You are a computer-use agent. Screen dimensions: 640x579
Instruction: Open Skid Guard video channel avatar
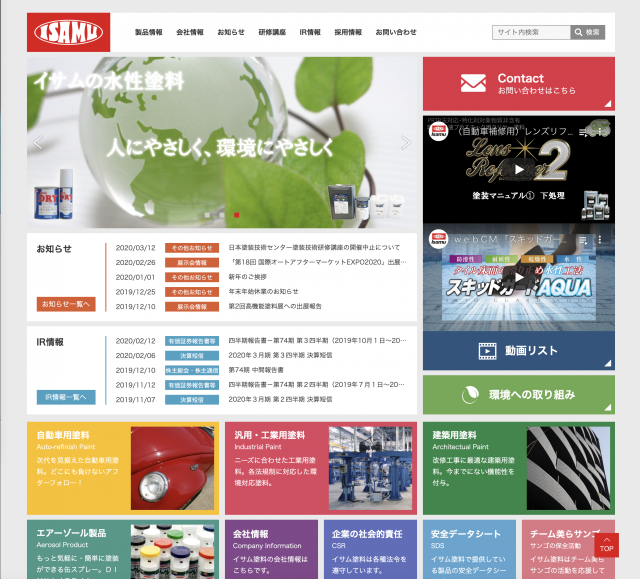(439, 239)
